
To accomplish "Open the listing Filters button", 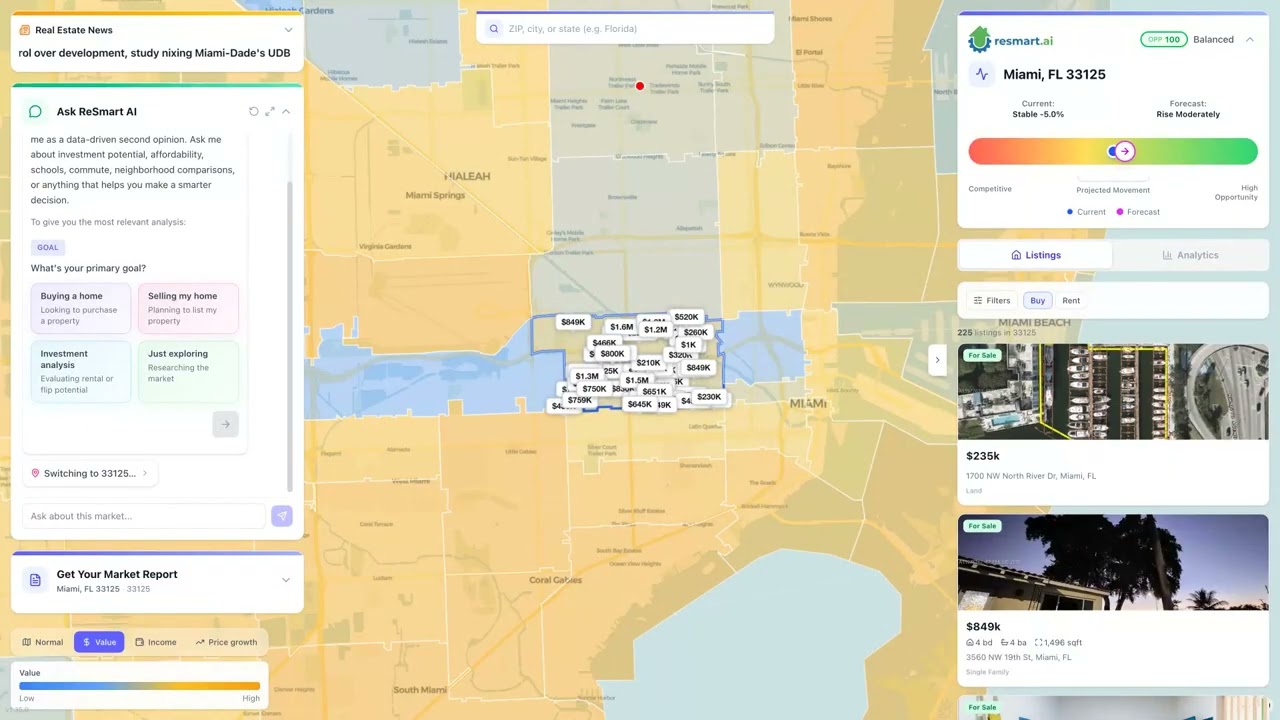I will click(992, 300).
